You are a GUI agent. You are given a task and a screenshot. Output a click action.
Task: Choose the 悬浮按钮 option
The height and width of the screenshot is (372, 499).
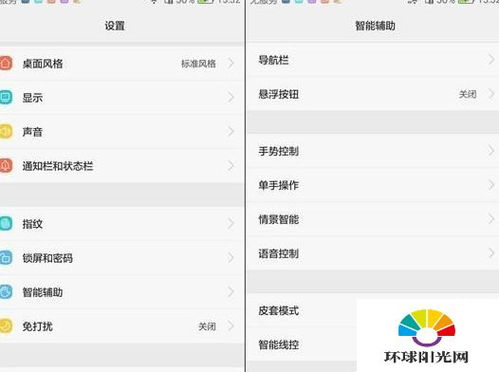point(373,94)
